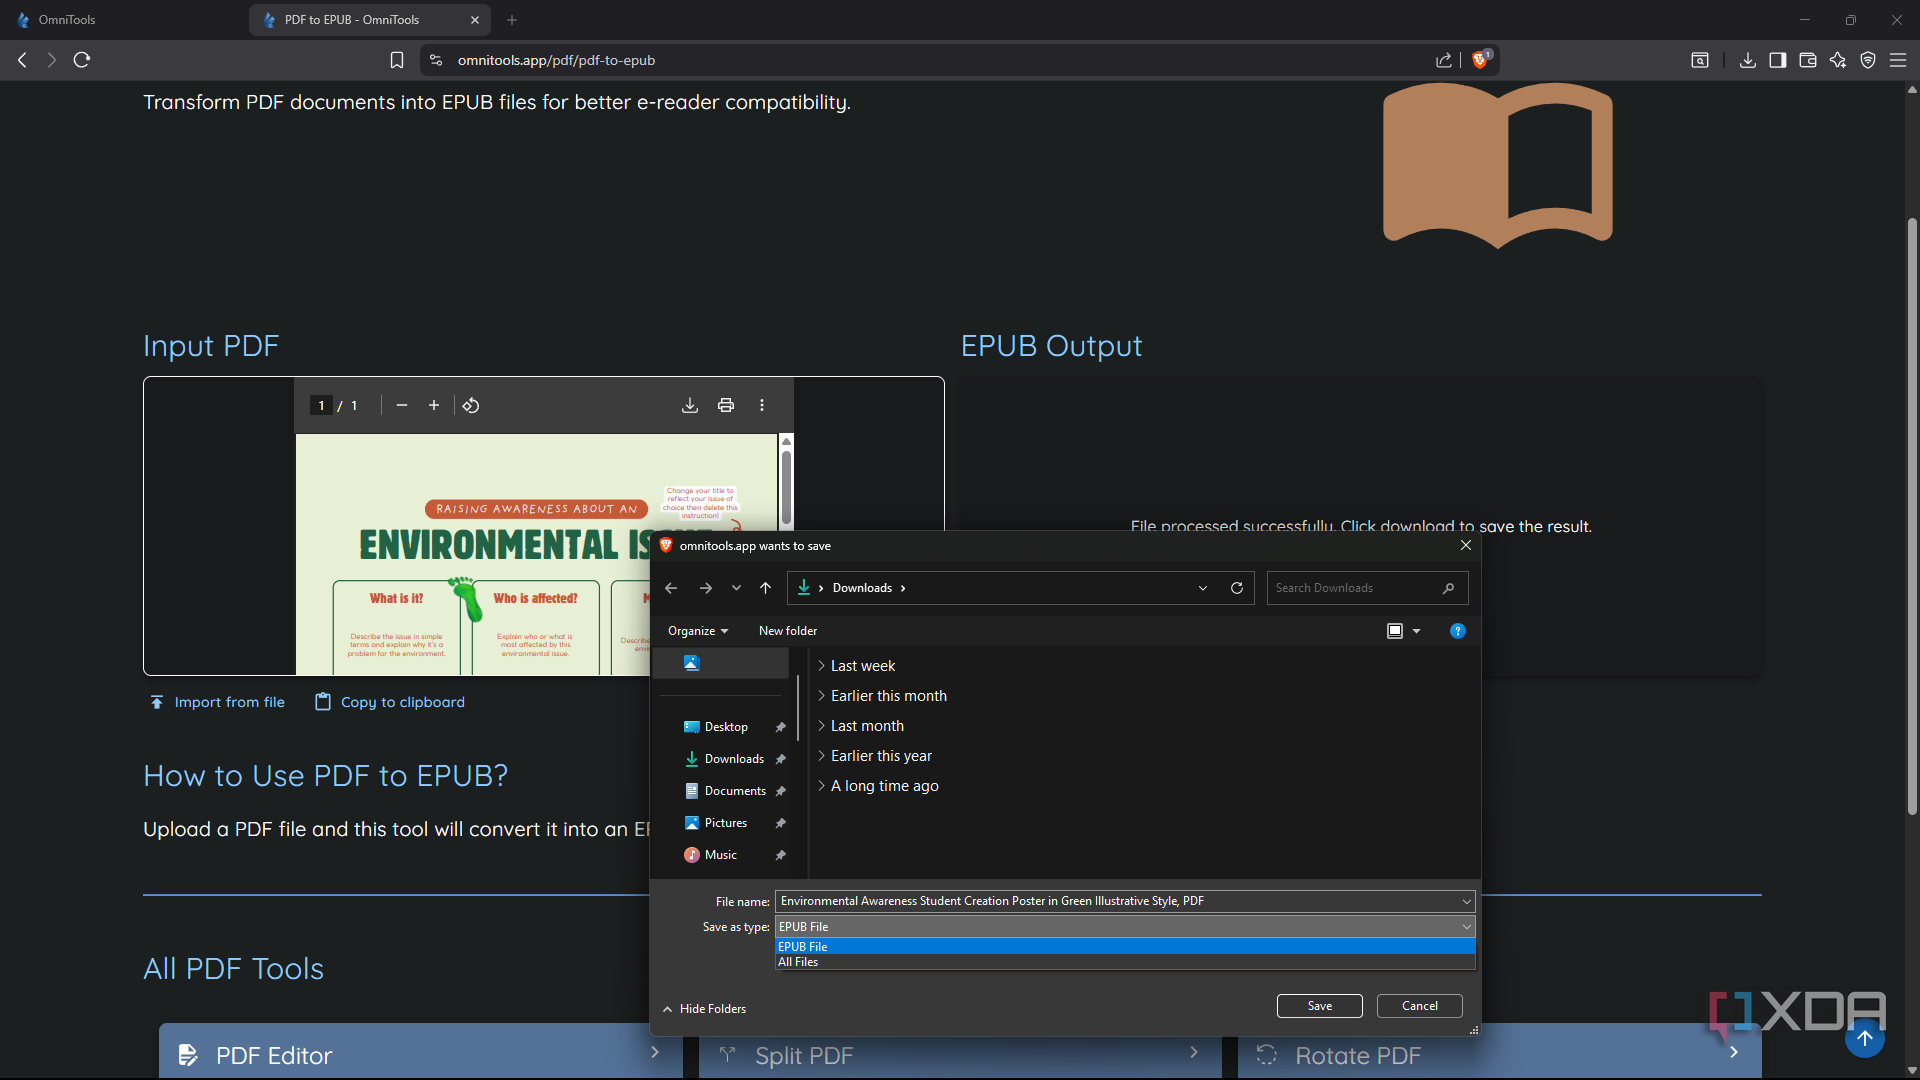This screenshot has width=1920, height=1080.
Task: Open Leo AI assistant icon
Action: 1838,60
